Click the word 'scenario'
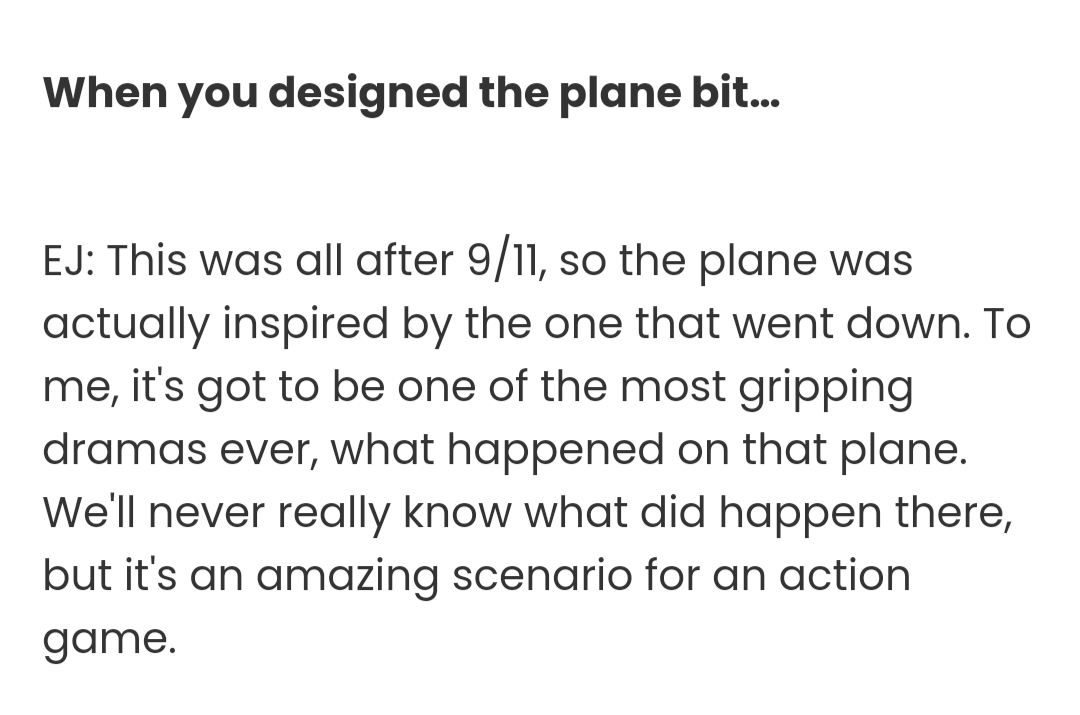The image size is (1080, 715). click(541, 576)
